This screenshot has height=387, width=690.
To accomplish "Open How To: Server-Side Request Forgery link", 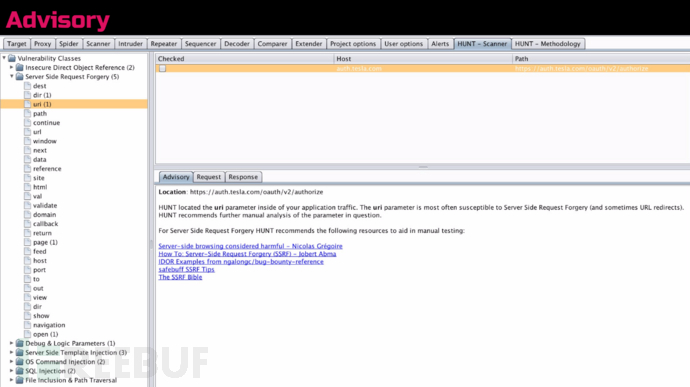I will point(247,254).
